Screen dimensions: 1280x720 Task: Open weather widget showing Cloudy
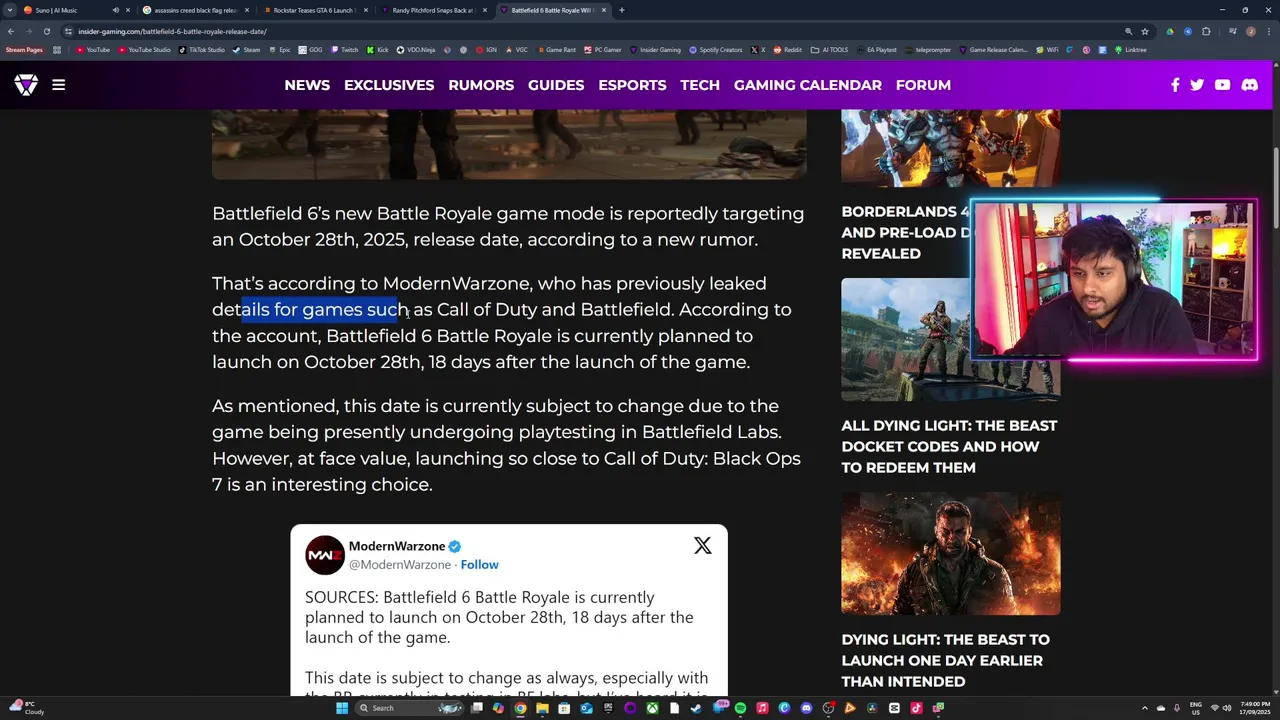27,708
